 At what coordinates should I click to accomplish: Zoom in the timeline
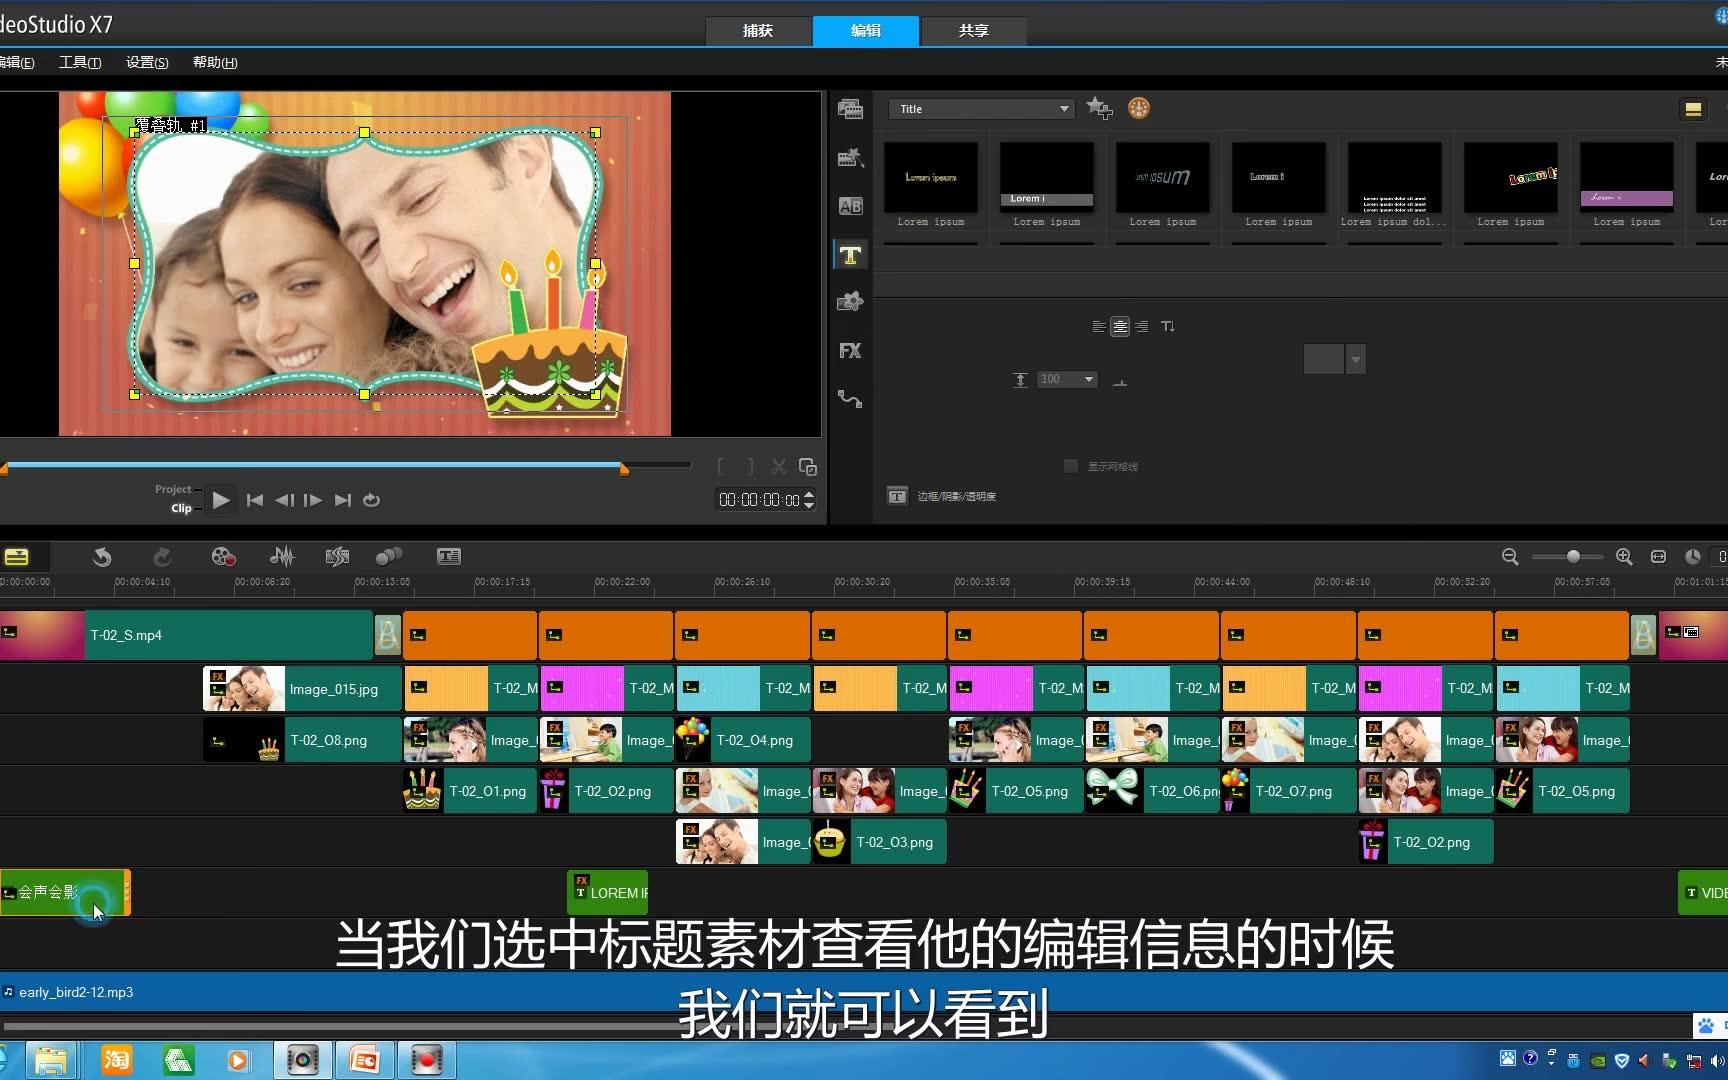pyautogui.click(x=1624, y=557)
